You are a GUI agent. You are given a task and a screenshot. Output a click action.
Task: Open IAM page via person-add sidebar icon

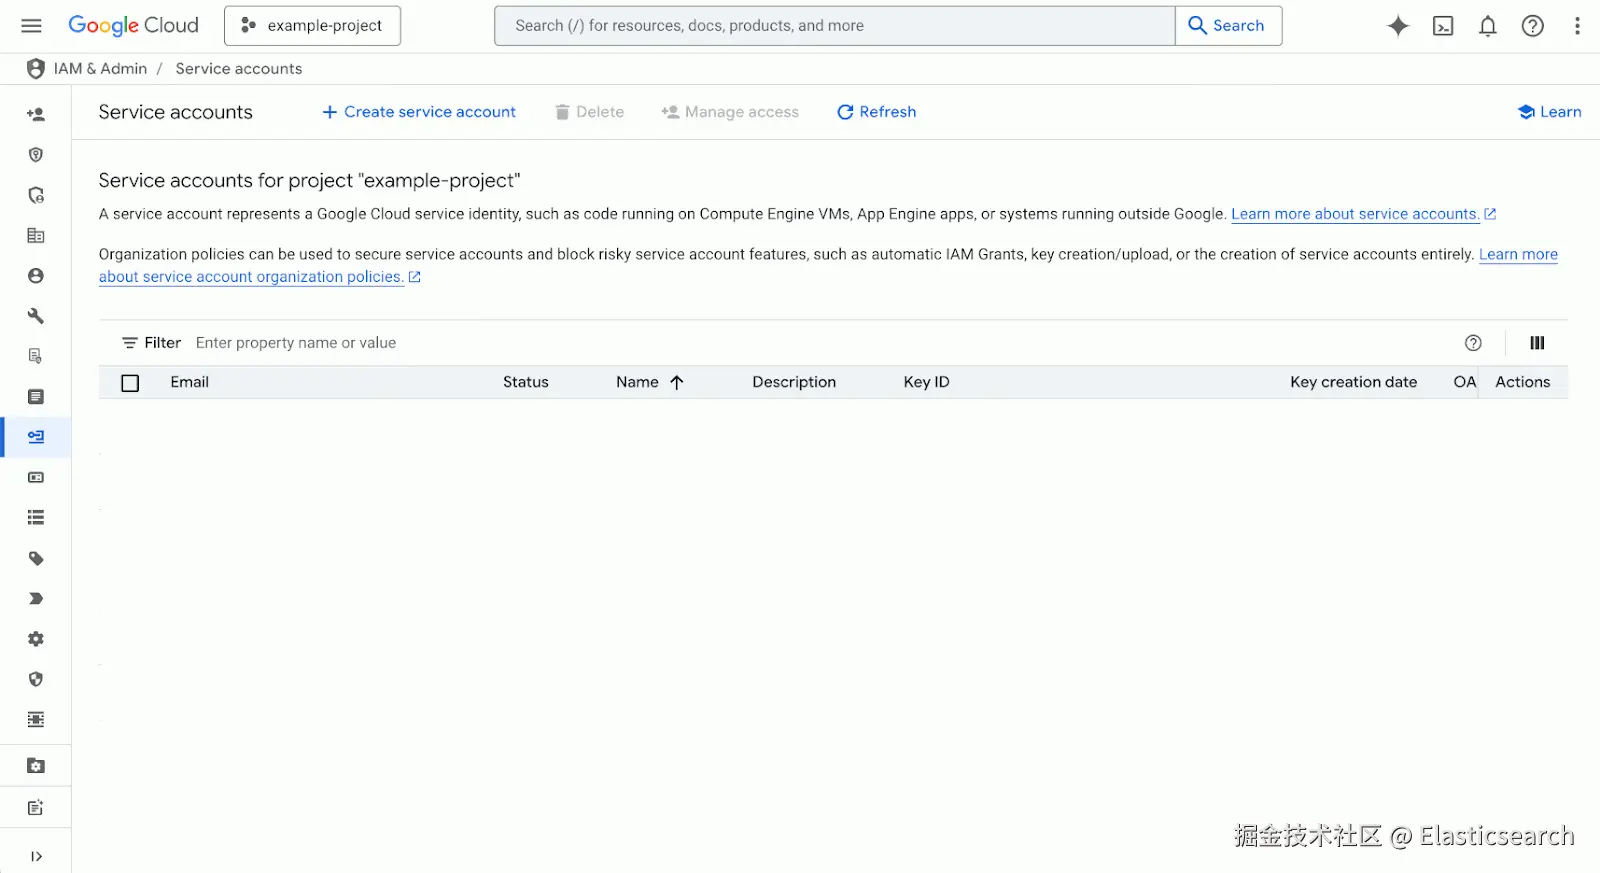[x=36, y=115]
